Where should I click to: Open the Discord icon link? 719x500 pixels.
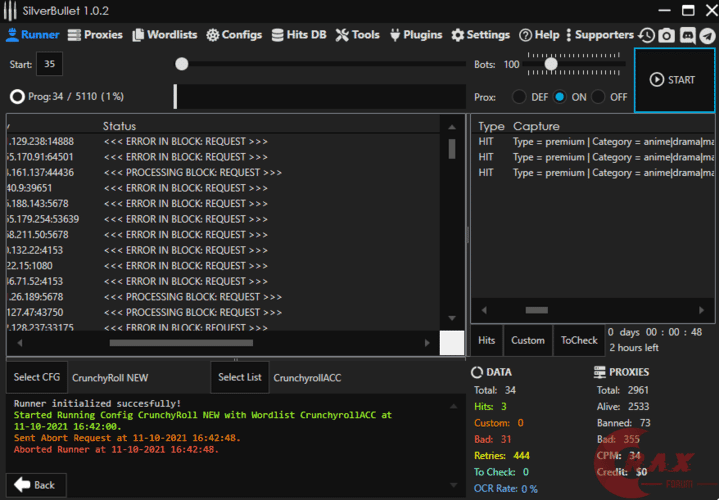[687, 35]
